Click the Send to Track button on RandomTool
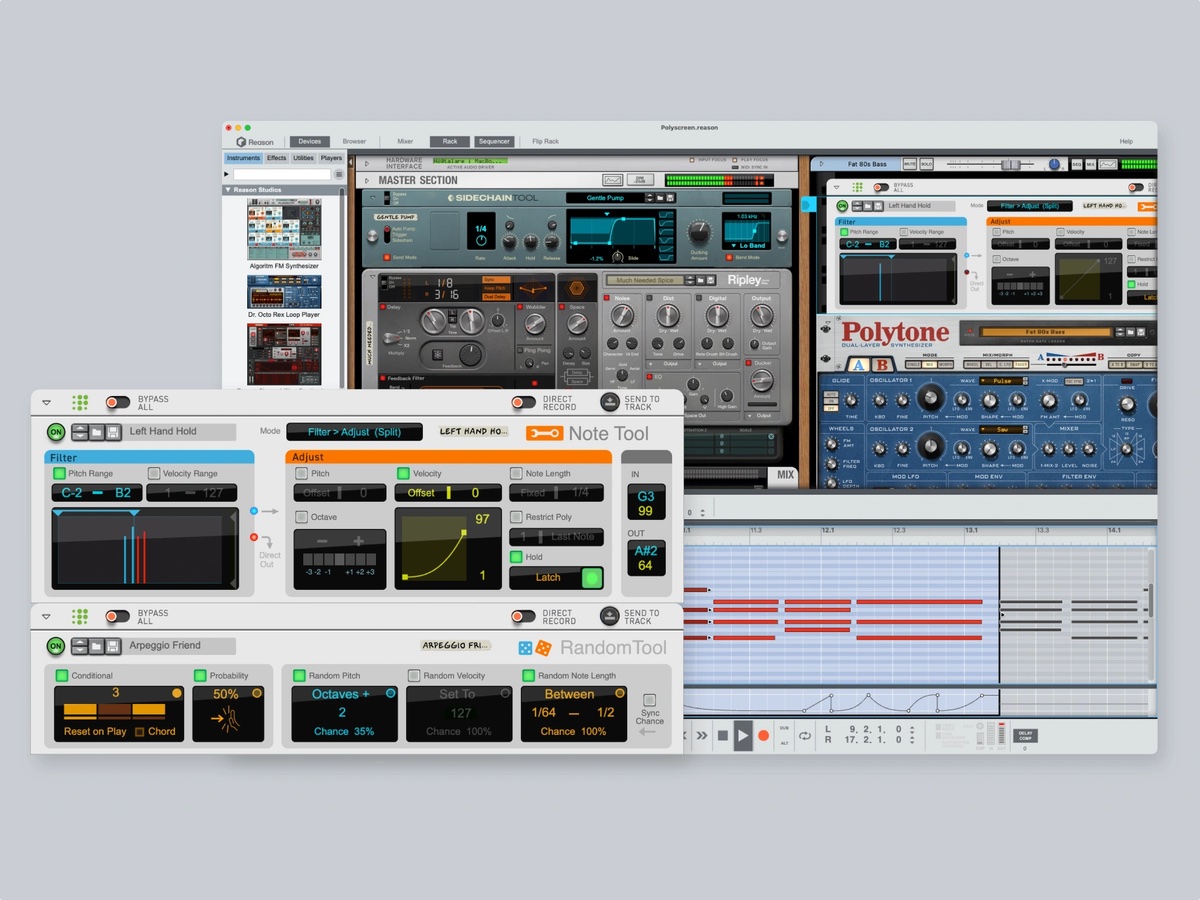Screen dimensions: 1200x900 (x=610, y=617)
